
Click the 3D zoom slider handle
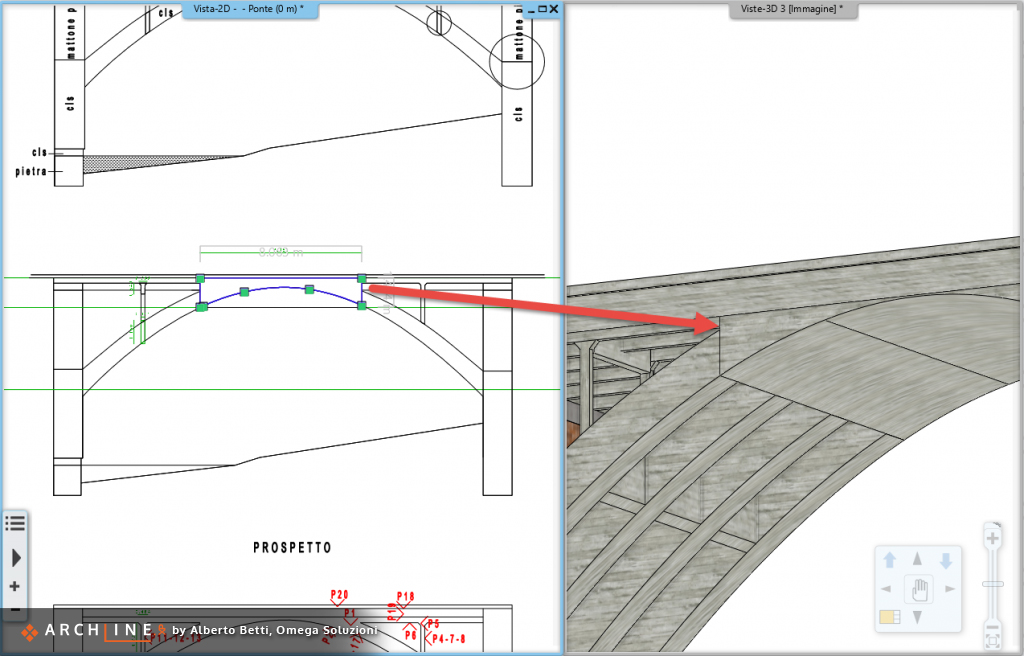tap(993, 583)
